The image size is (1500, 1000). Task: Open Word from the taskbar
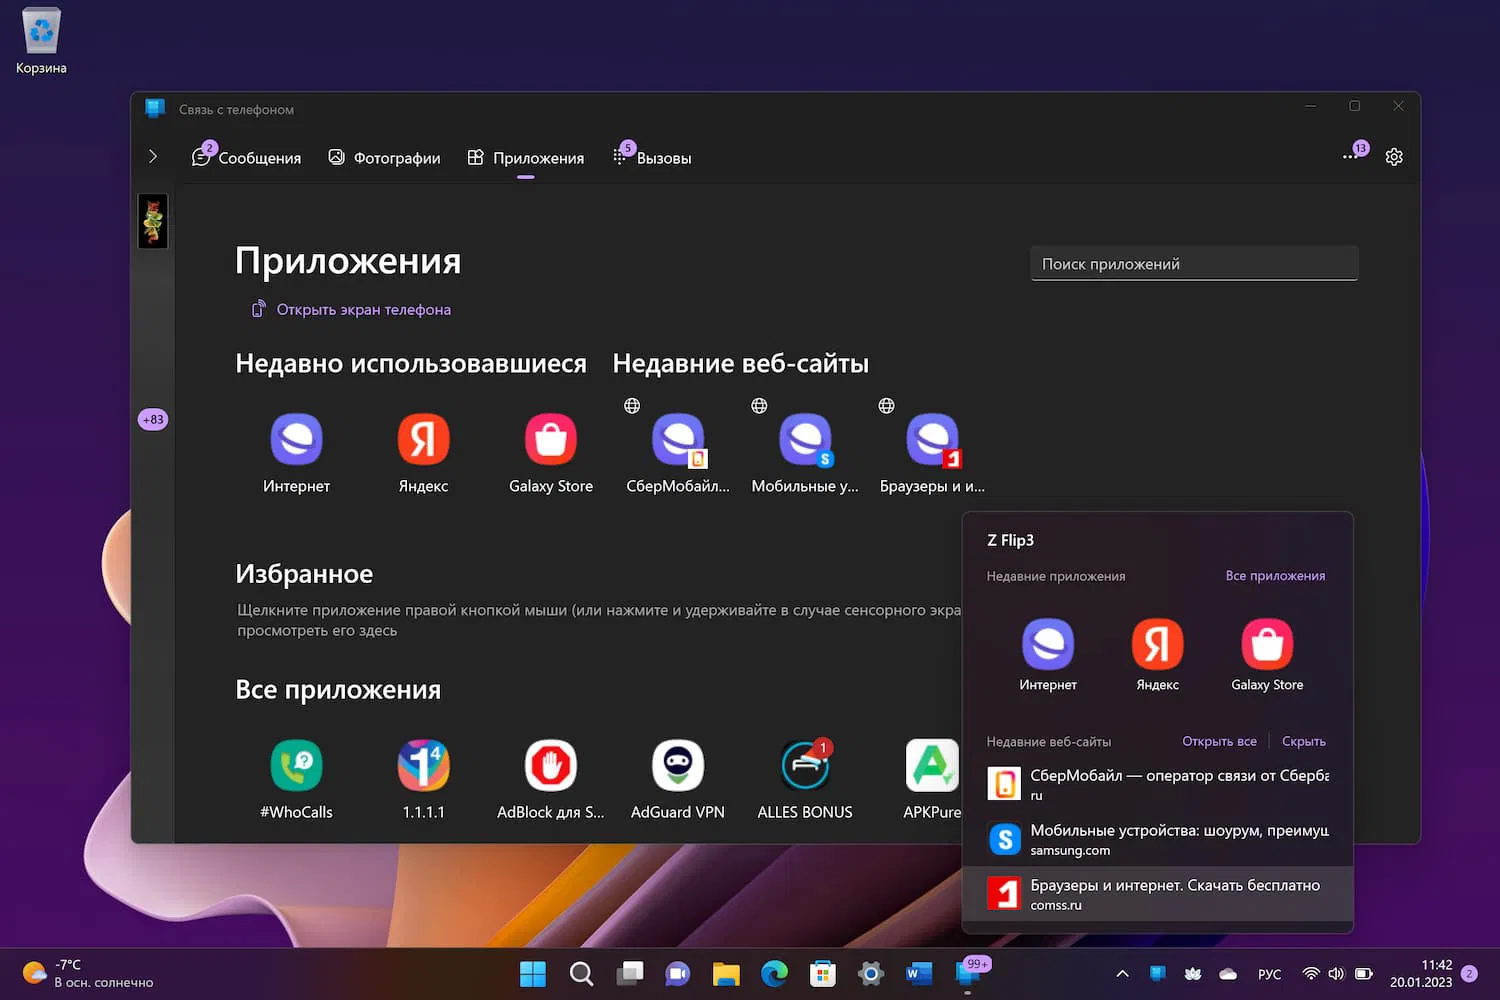919,973
